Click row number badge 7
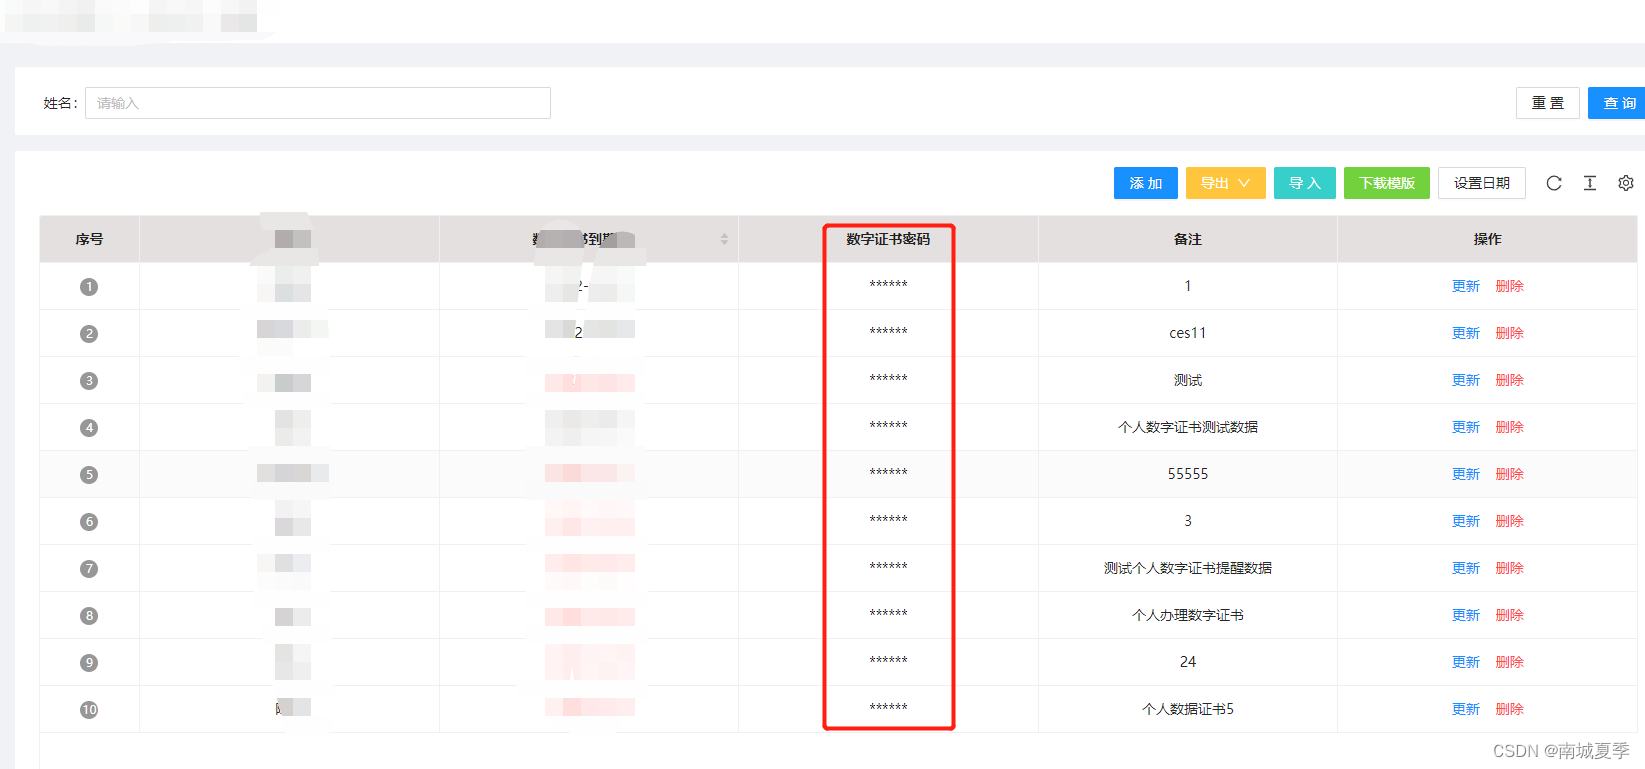The width and height of the screenshot is (1645, 769). click(89, 569)
